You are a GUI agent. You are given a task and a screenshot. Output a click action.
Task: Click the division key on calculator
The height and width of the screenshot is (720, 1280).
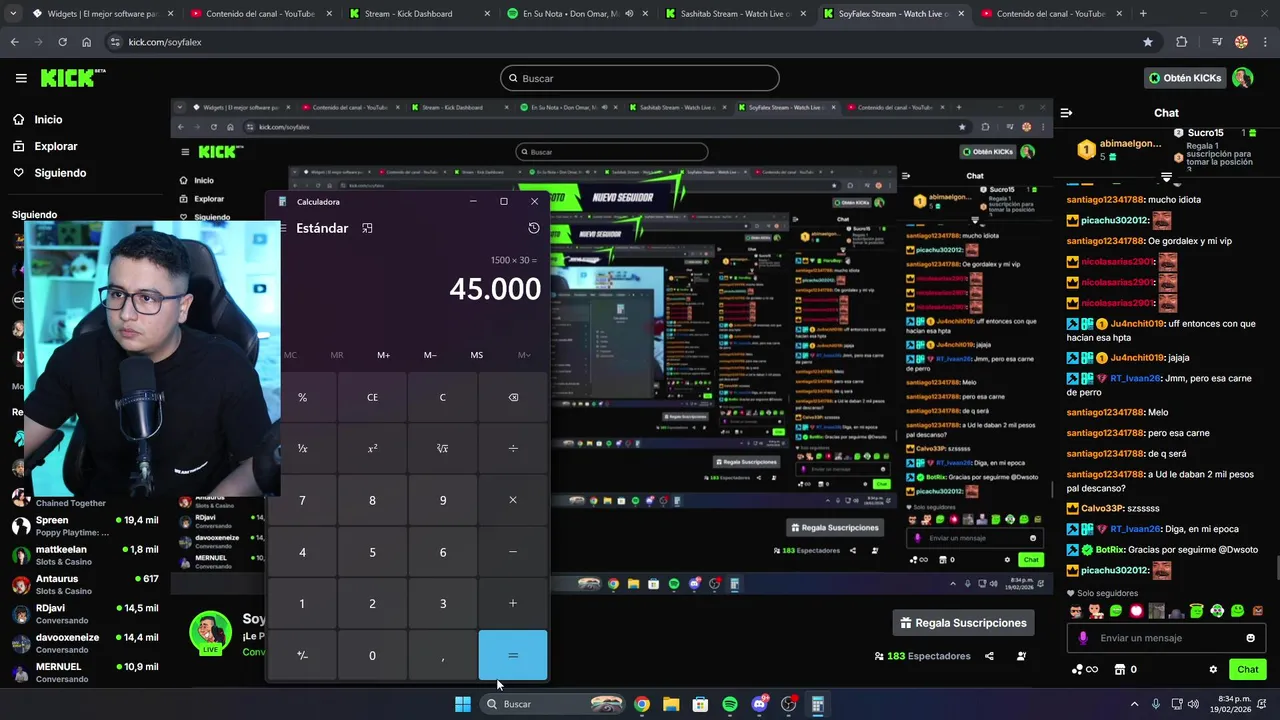point(513,449)
